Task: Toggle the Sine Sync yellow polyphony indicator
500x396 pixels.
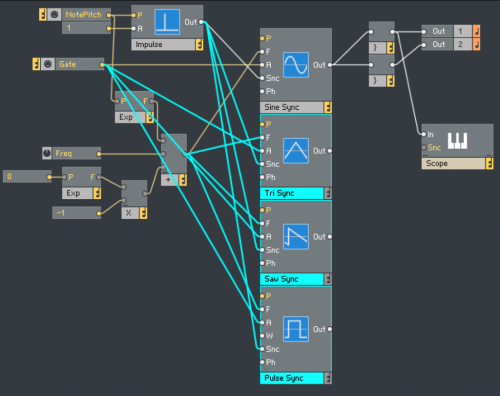Action: click(328, 107)
